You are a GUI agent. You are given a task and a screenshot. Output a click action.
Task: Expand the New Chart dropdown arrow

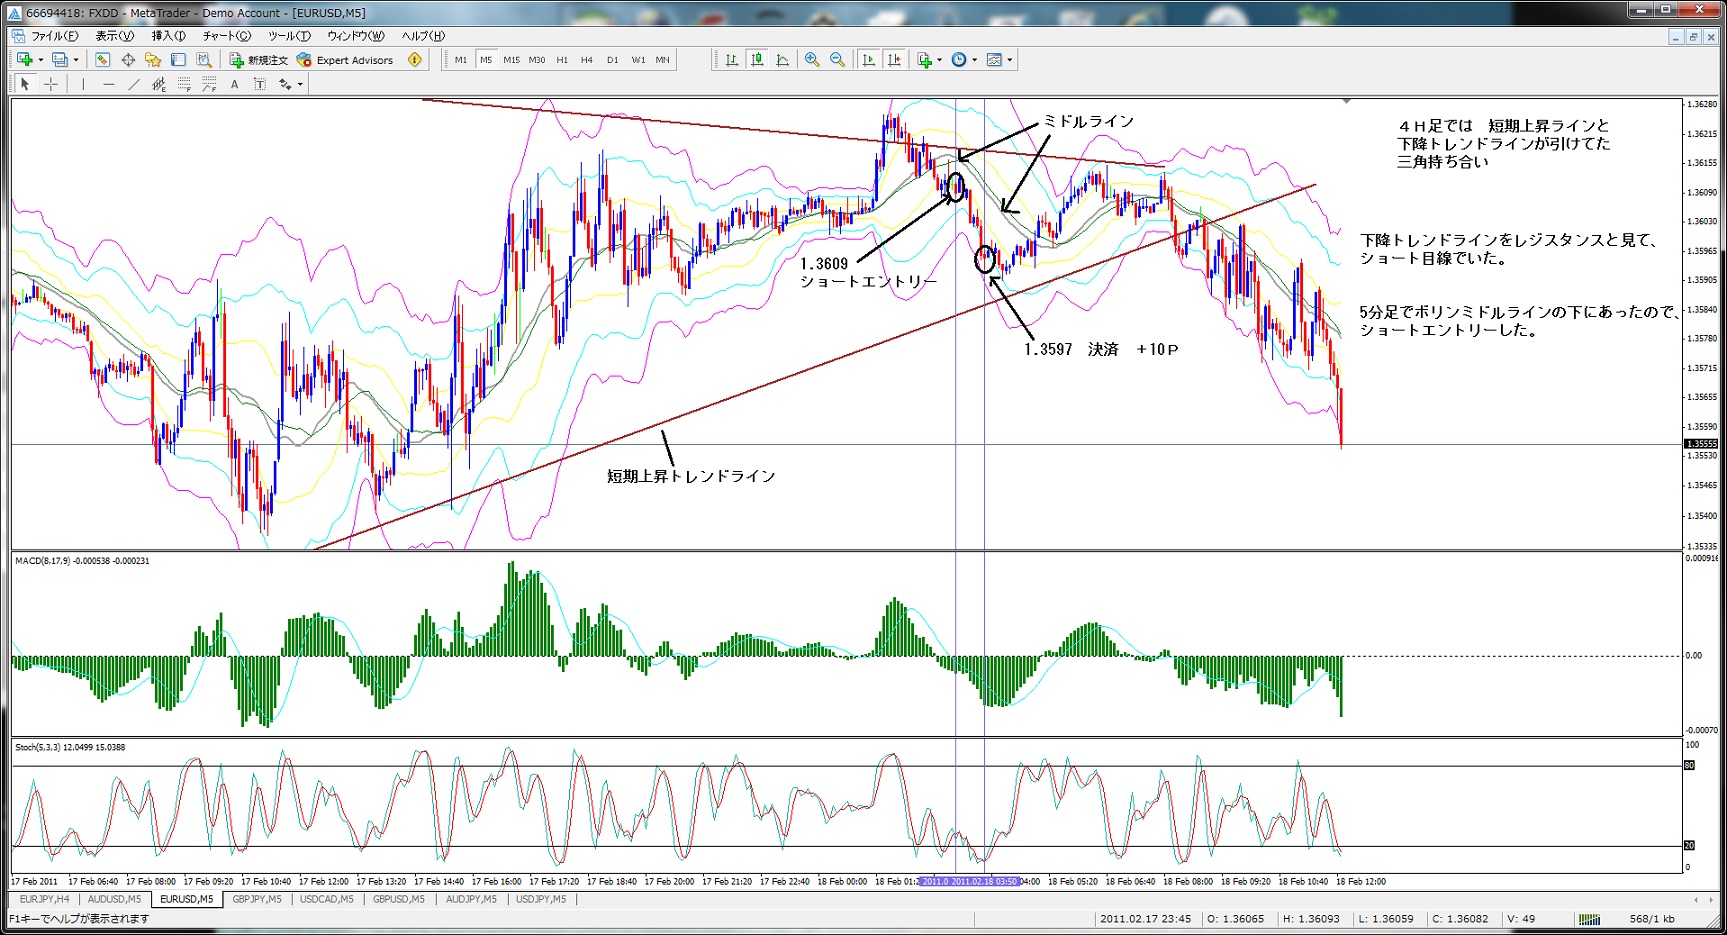pyautogui.click(x=40, y=60)
